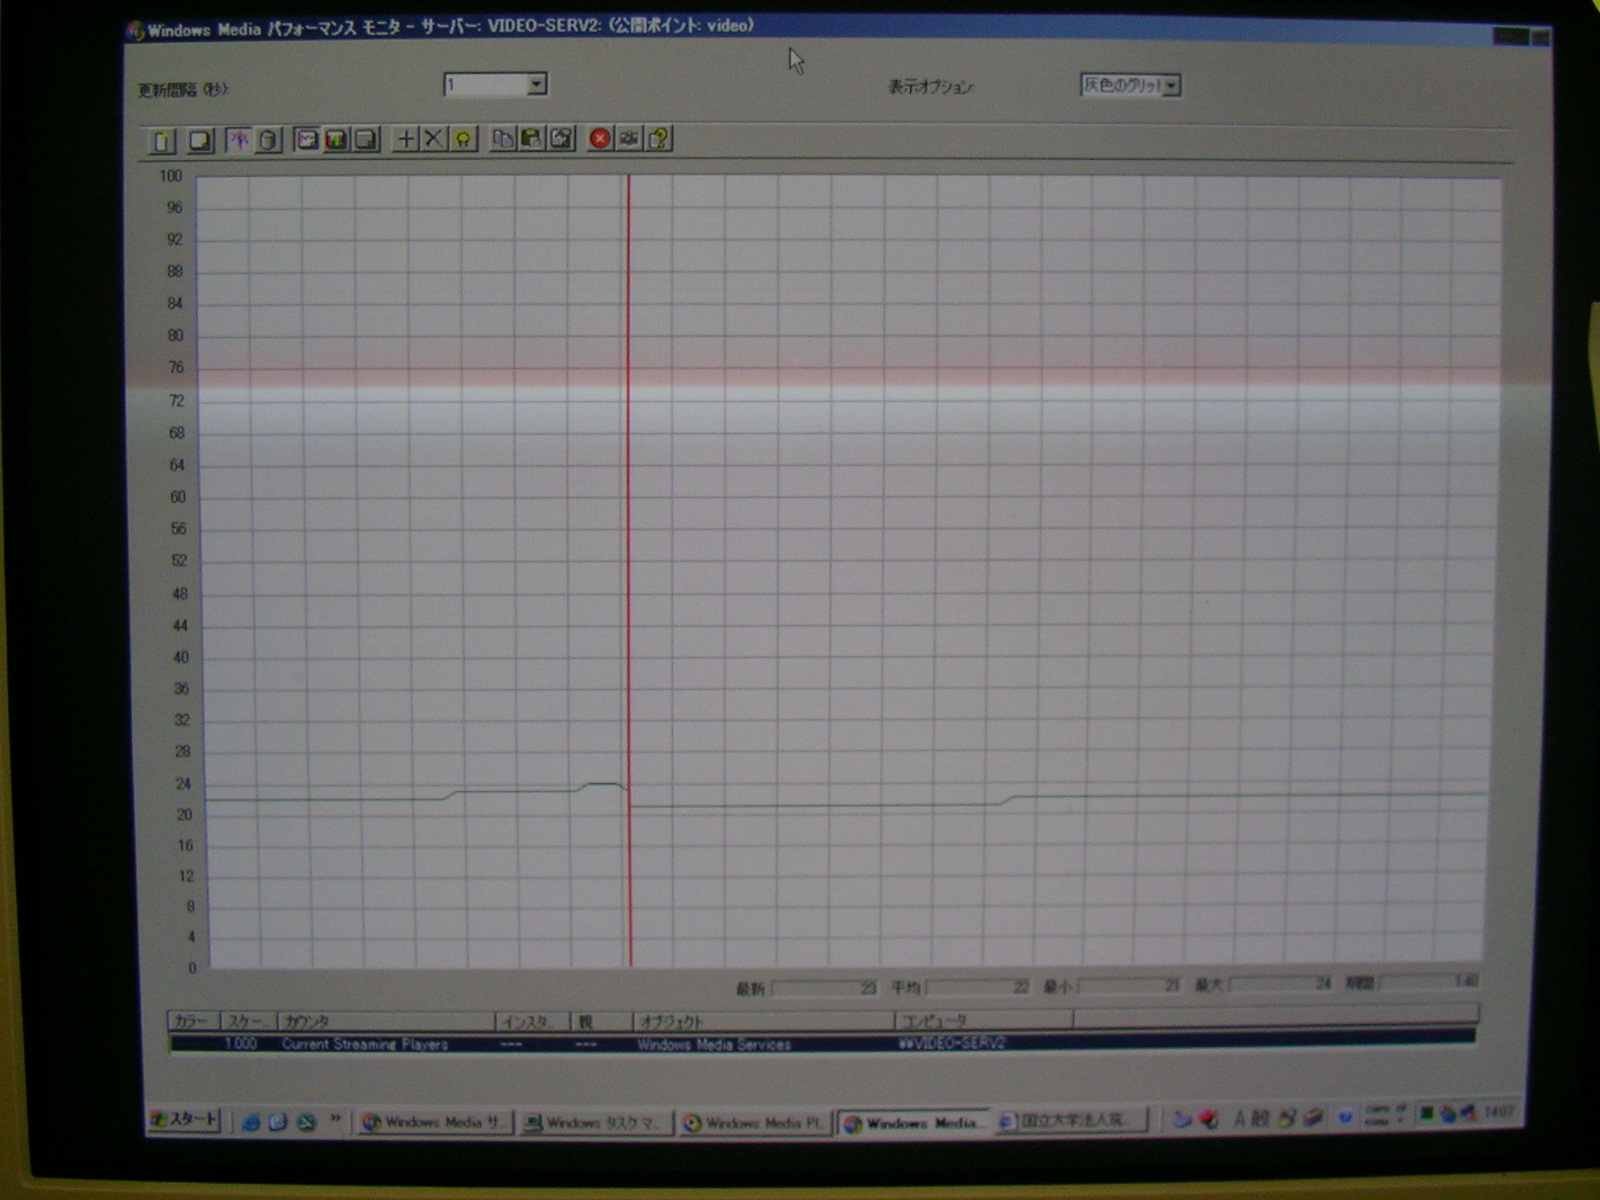This screenshot has height=1200, width=1600.
Task: Click the スケール column header
Action: tap(249, 1021)
